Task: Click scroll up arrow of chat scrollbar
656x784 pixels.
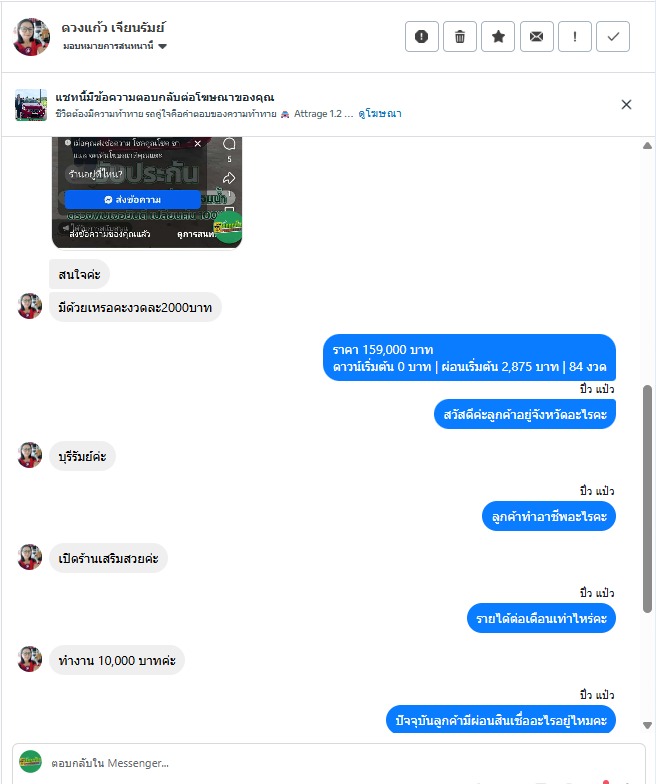Action: tap(647, 146)
